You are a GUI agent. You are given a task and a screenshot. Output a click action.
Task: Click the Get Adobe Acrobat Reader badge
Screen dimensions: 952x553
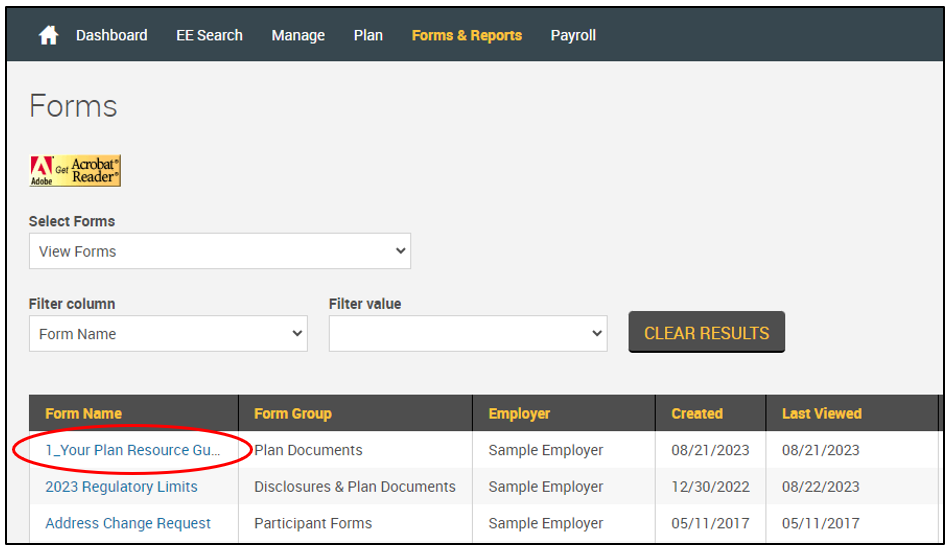(x=75, y=171)
